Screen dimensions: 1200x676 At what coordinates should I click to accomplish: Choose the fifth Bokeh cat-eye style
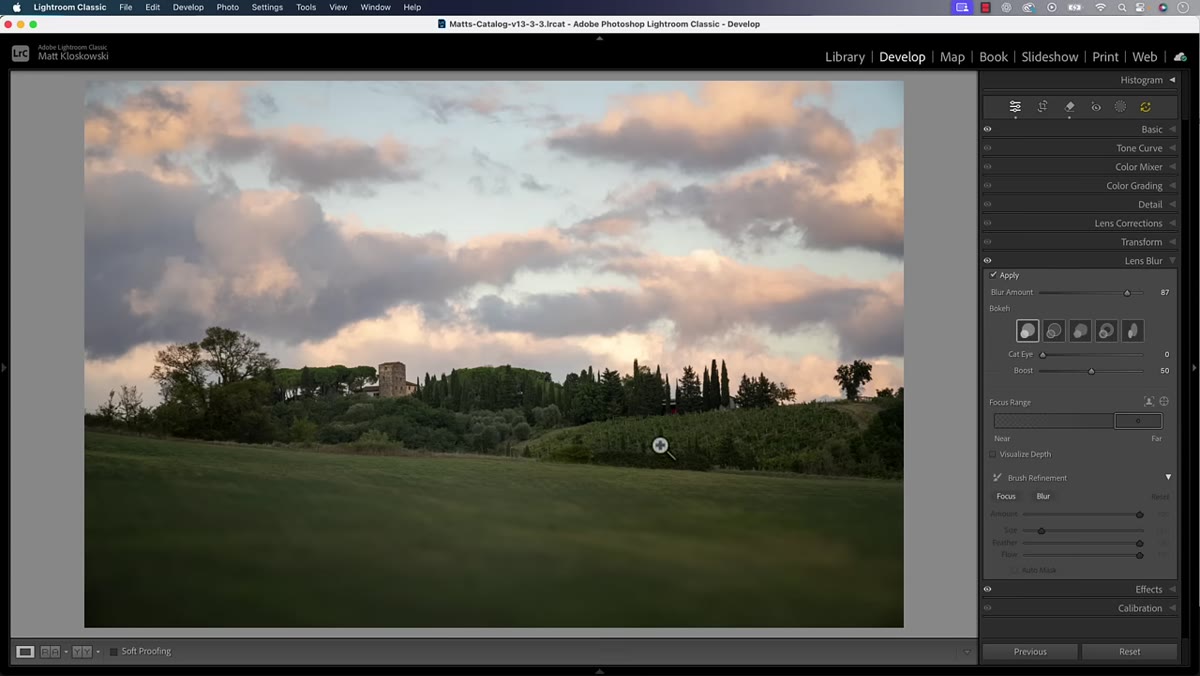coord(1132,331)
